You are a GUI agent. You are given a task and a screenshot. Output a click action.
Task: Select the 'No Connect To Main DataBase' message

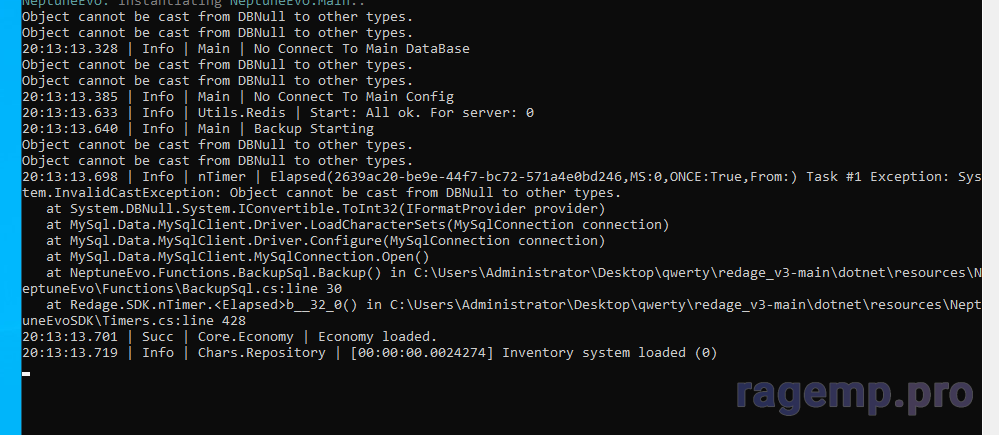(362, 48)
